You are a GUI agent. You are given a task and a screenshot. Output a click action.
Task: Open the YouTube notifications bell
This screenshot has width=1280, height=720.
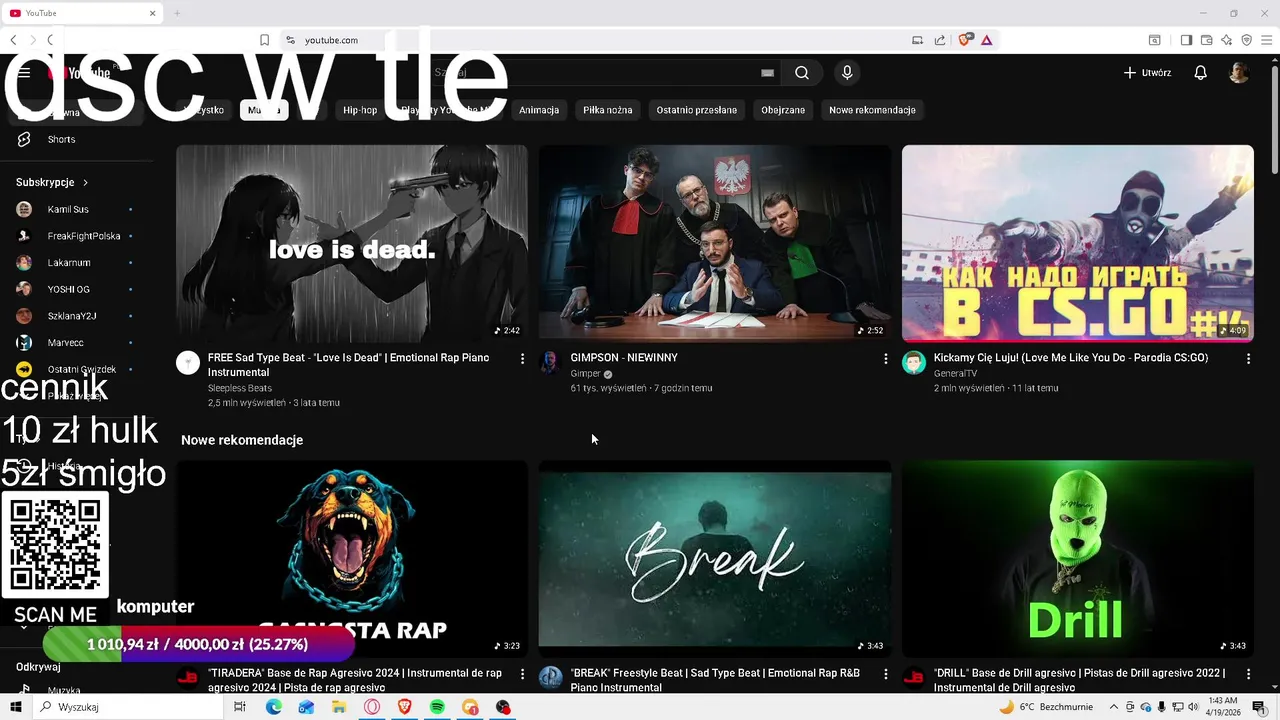(x=1200, y=73)
